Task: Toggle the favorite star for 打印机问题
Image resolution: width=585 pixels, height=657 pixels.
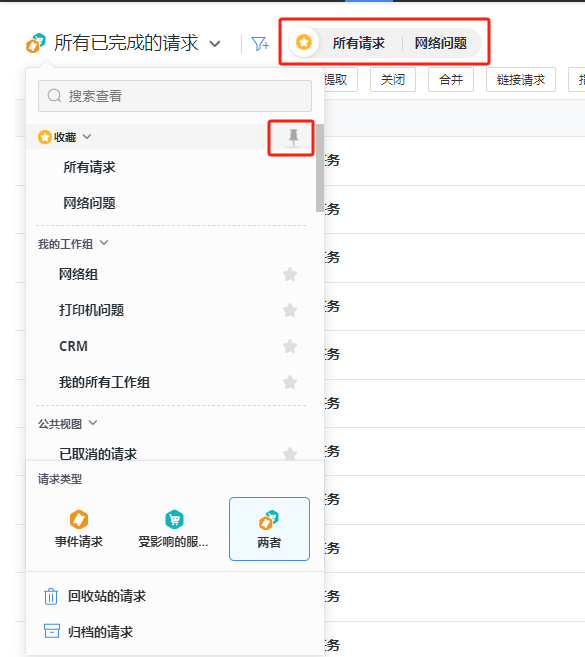Action: (x=290, y=310)
